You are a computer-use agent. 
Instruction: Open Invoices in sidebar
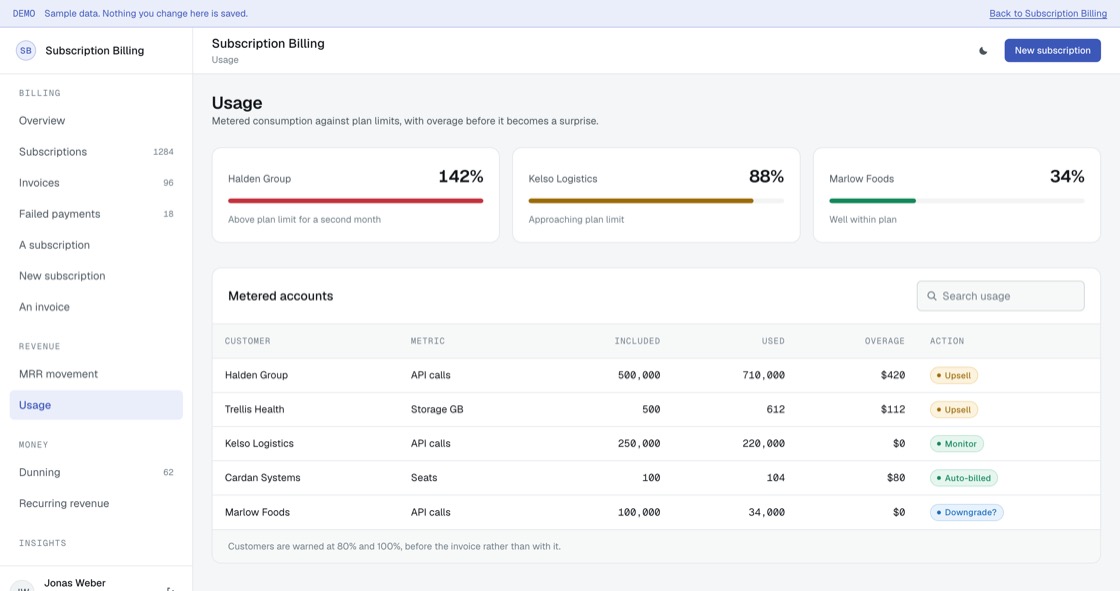pos(96,183)
